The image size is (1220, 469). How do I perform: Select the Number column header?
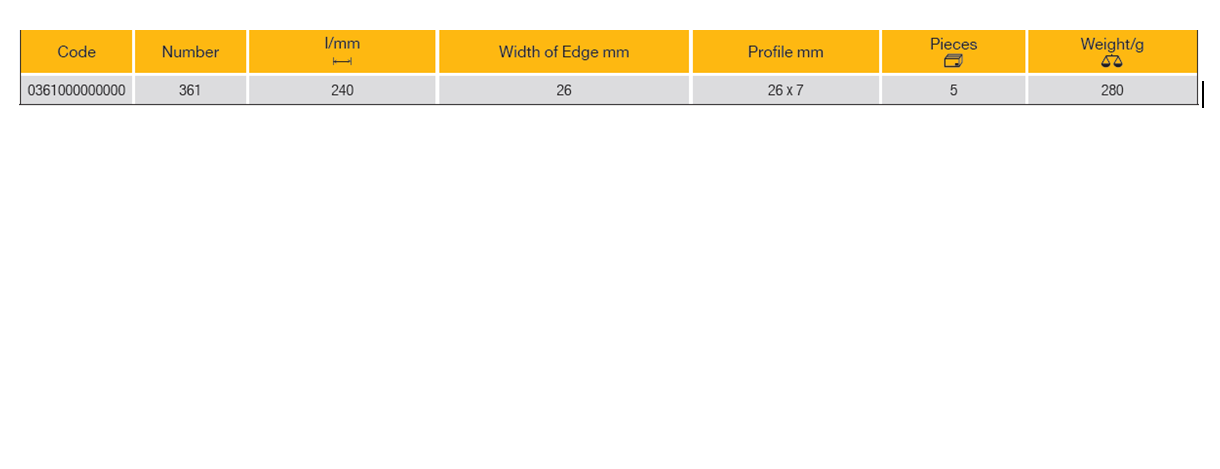tap(190, 52)
